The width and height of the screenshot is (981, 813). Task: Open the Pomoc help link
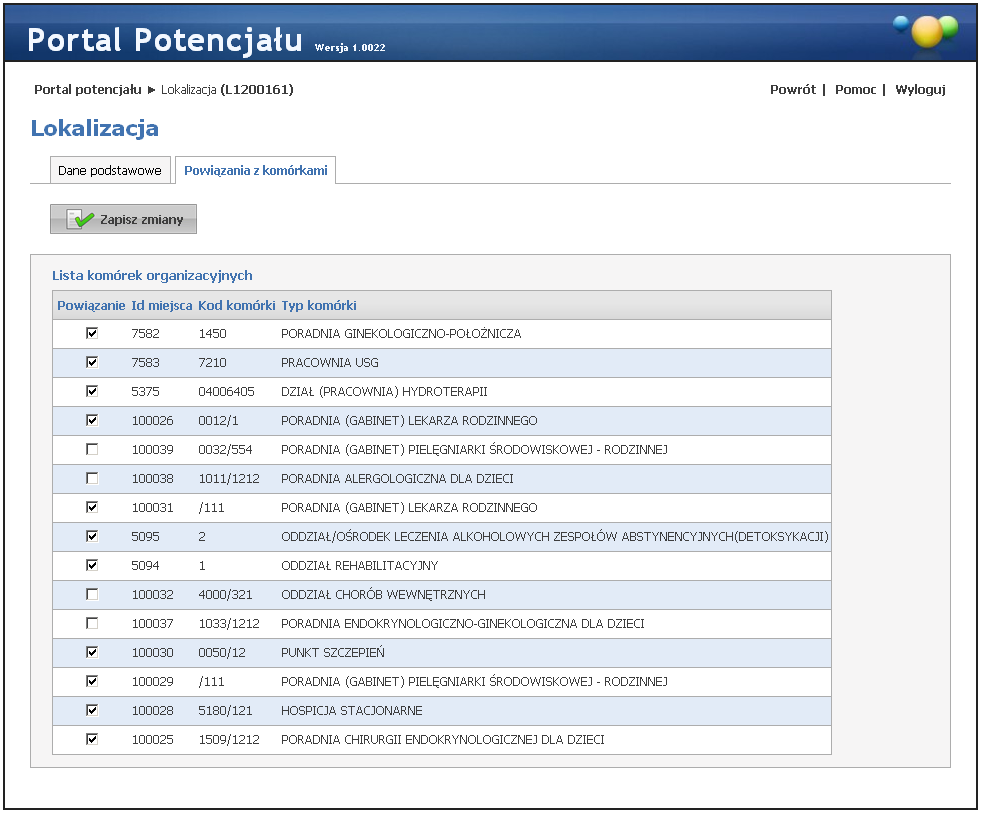pos(855,89)
